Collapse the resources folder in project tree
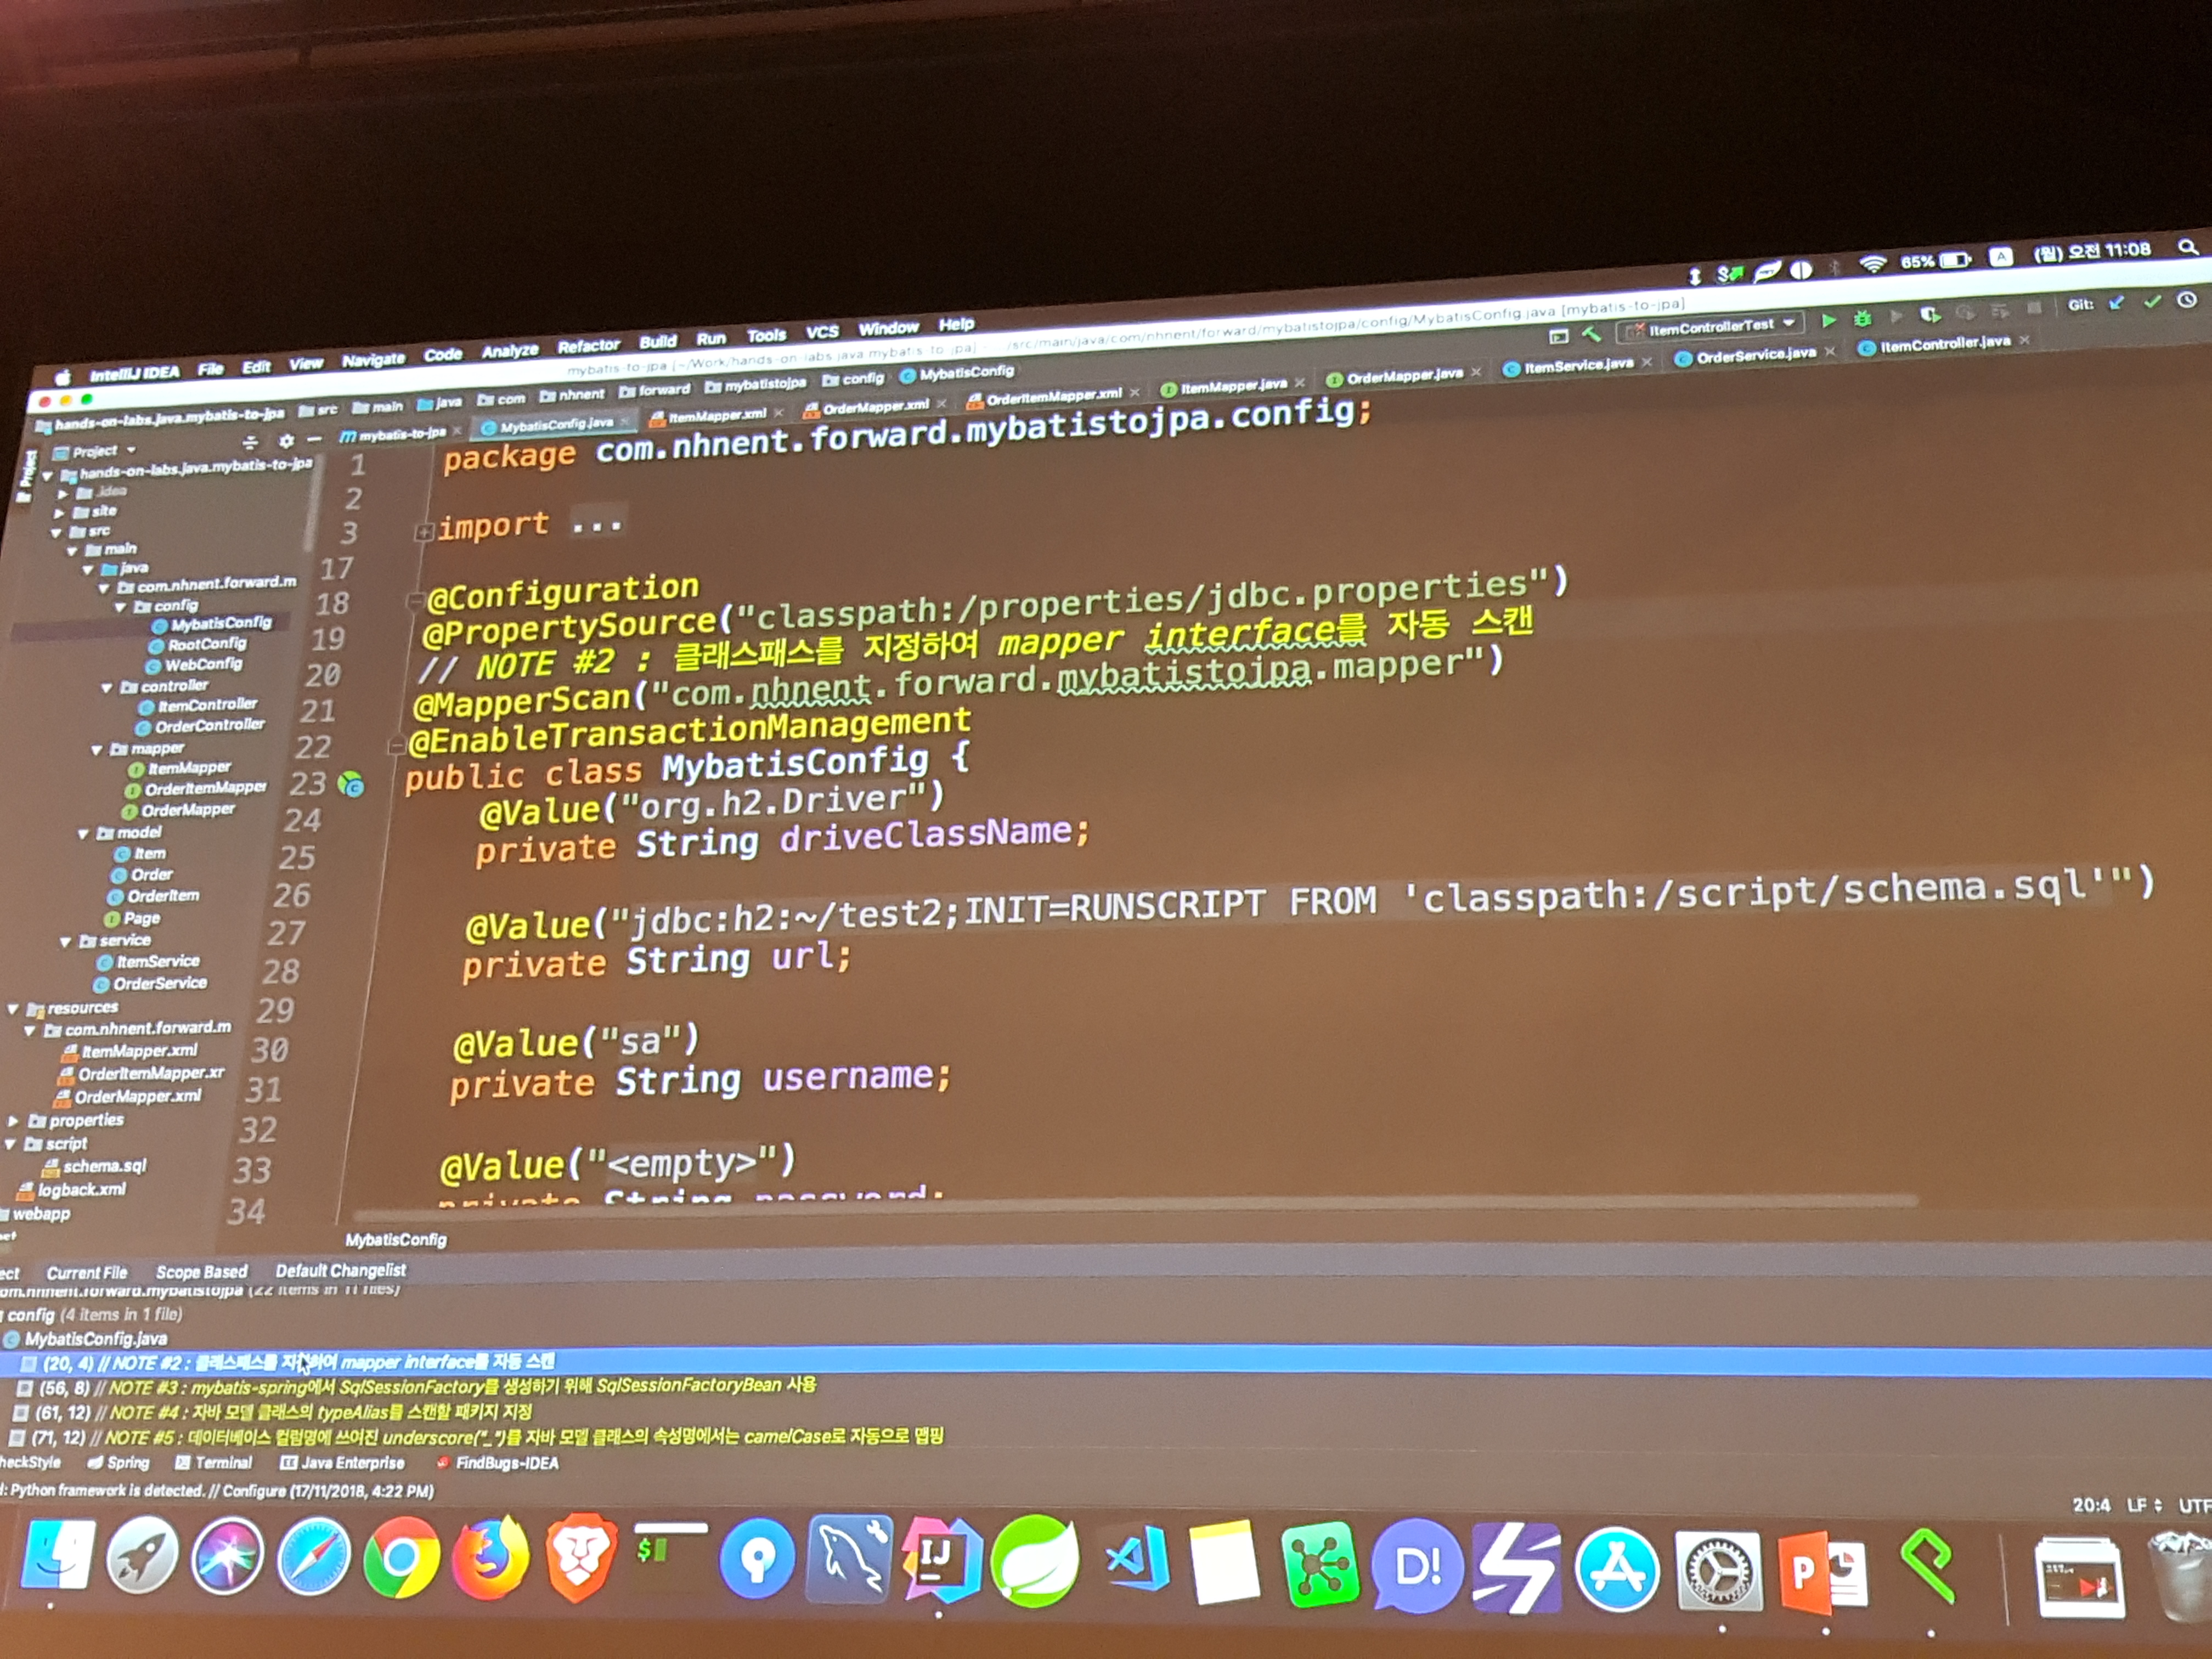Screen dimensions: 2212x1659 13,1010
